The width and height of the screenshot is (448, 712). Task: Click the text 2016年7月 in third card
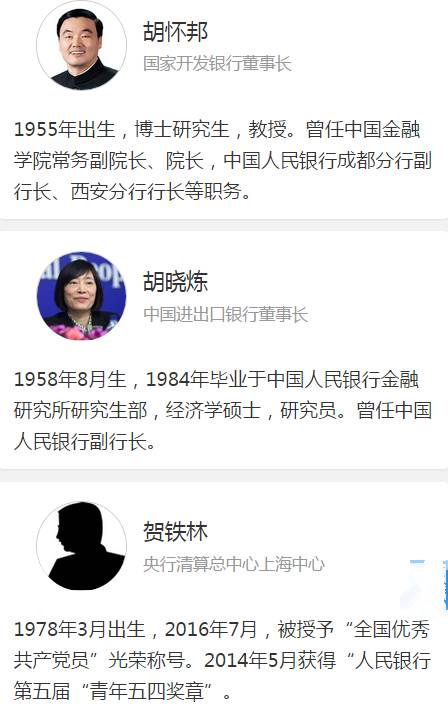211,629
